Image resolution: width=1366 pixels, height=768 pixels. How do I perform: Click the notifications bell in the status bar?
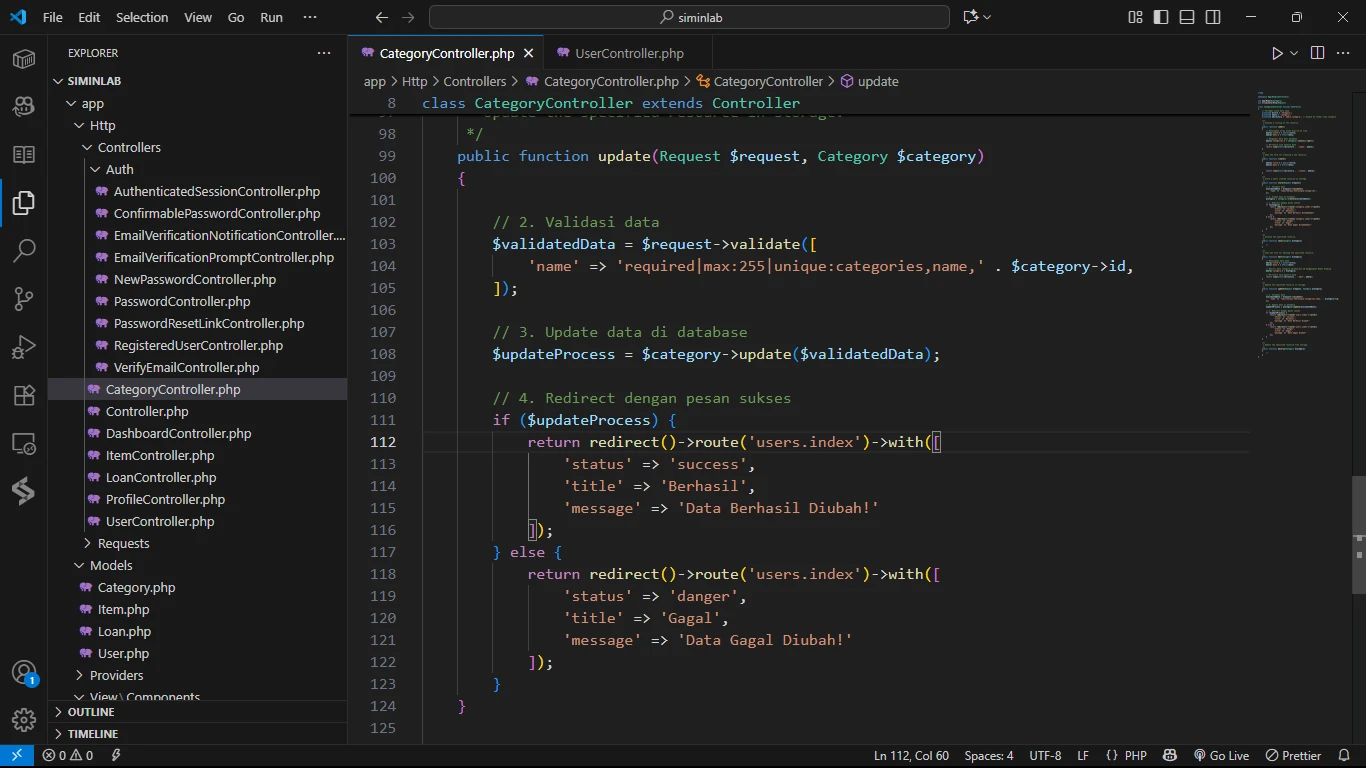point(1343,756)
